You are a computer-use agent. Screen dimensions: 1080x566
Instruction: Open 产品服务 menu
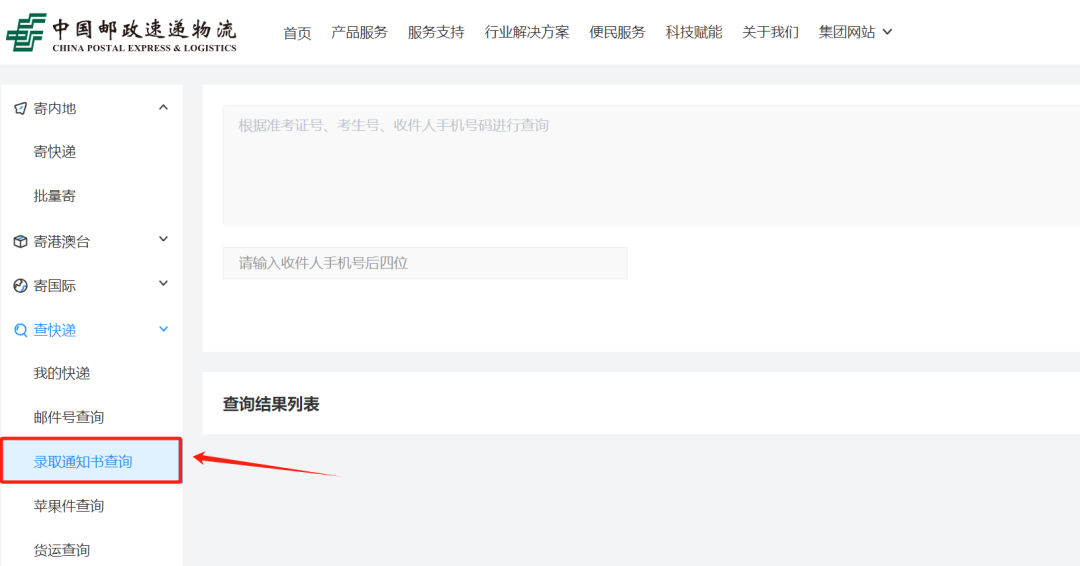pyautogui.click(x=360, y=32)
